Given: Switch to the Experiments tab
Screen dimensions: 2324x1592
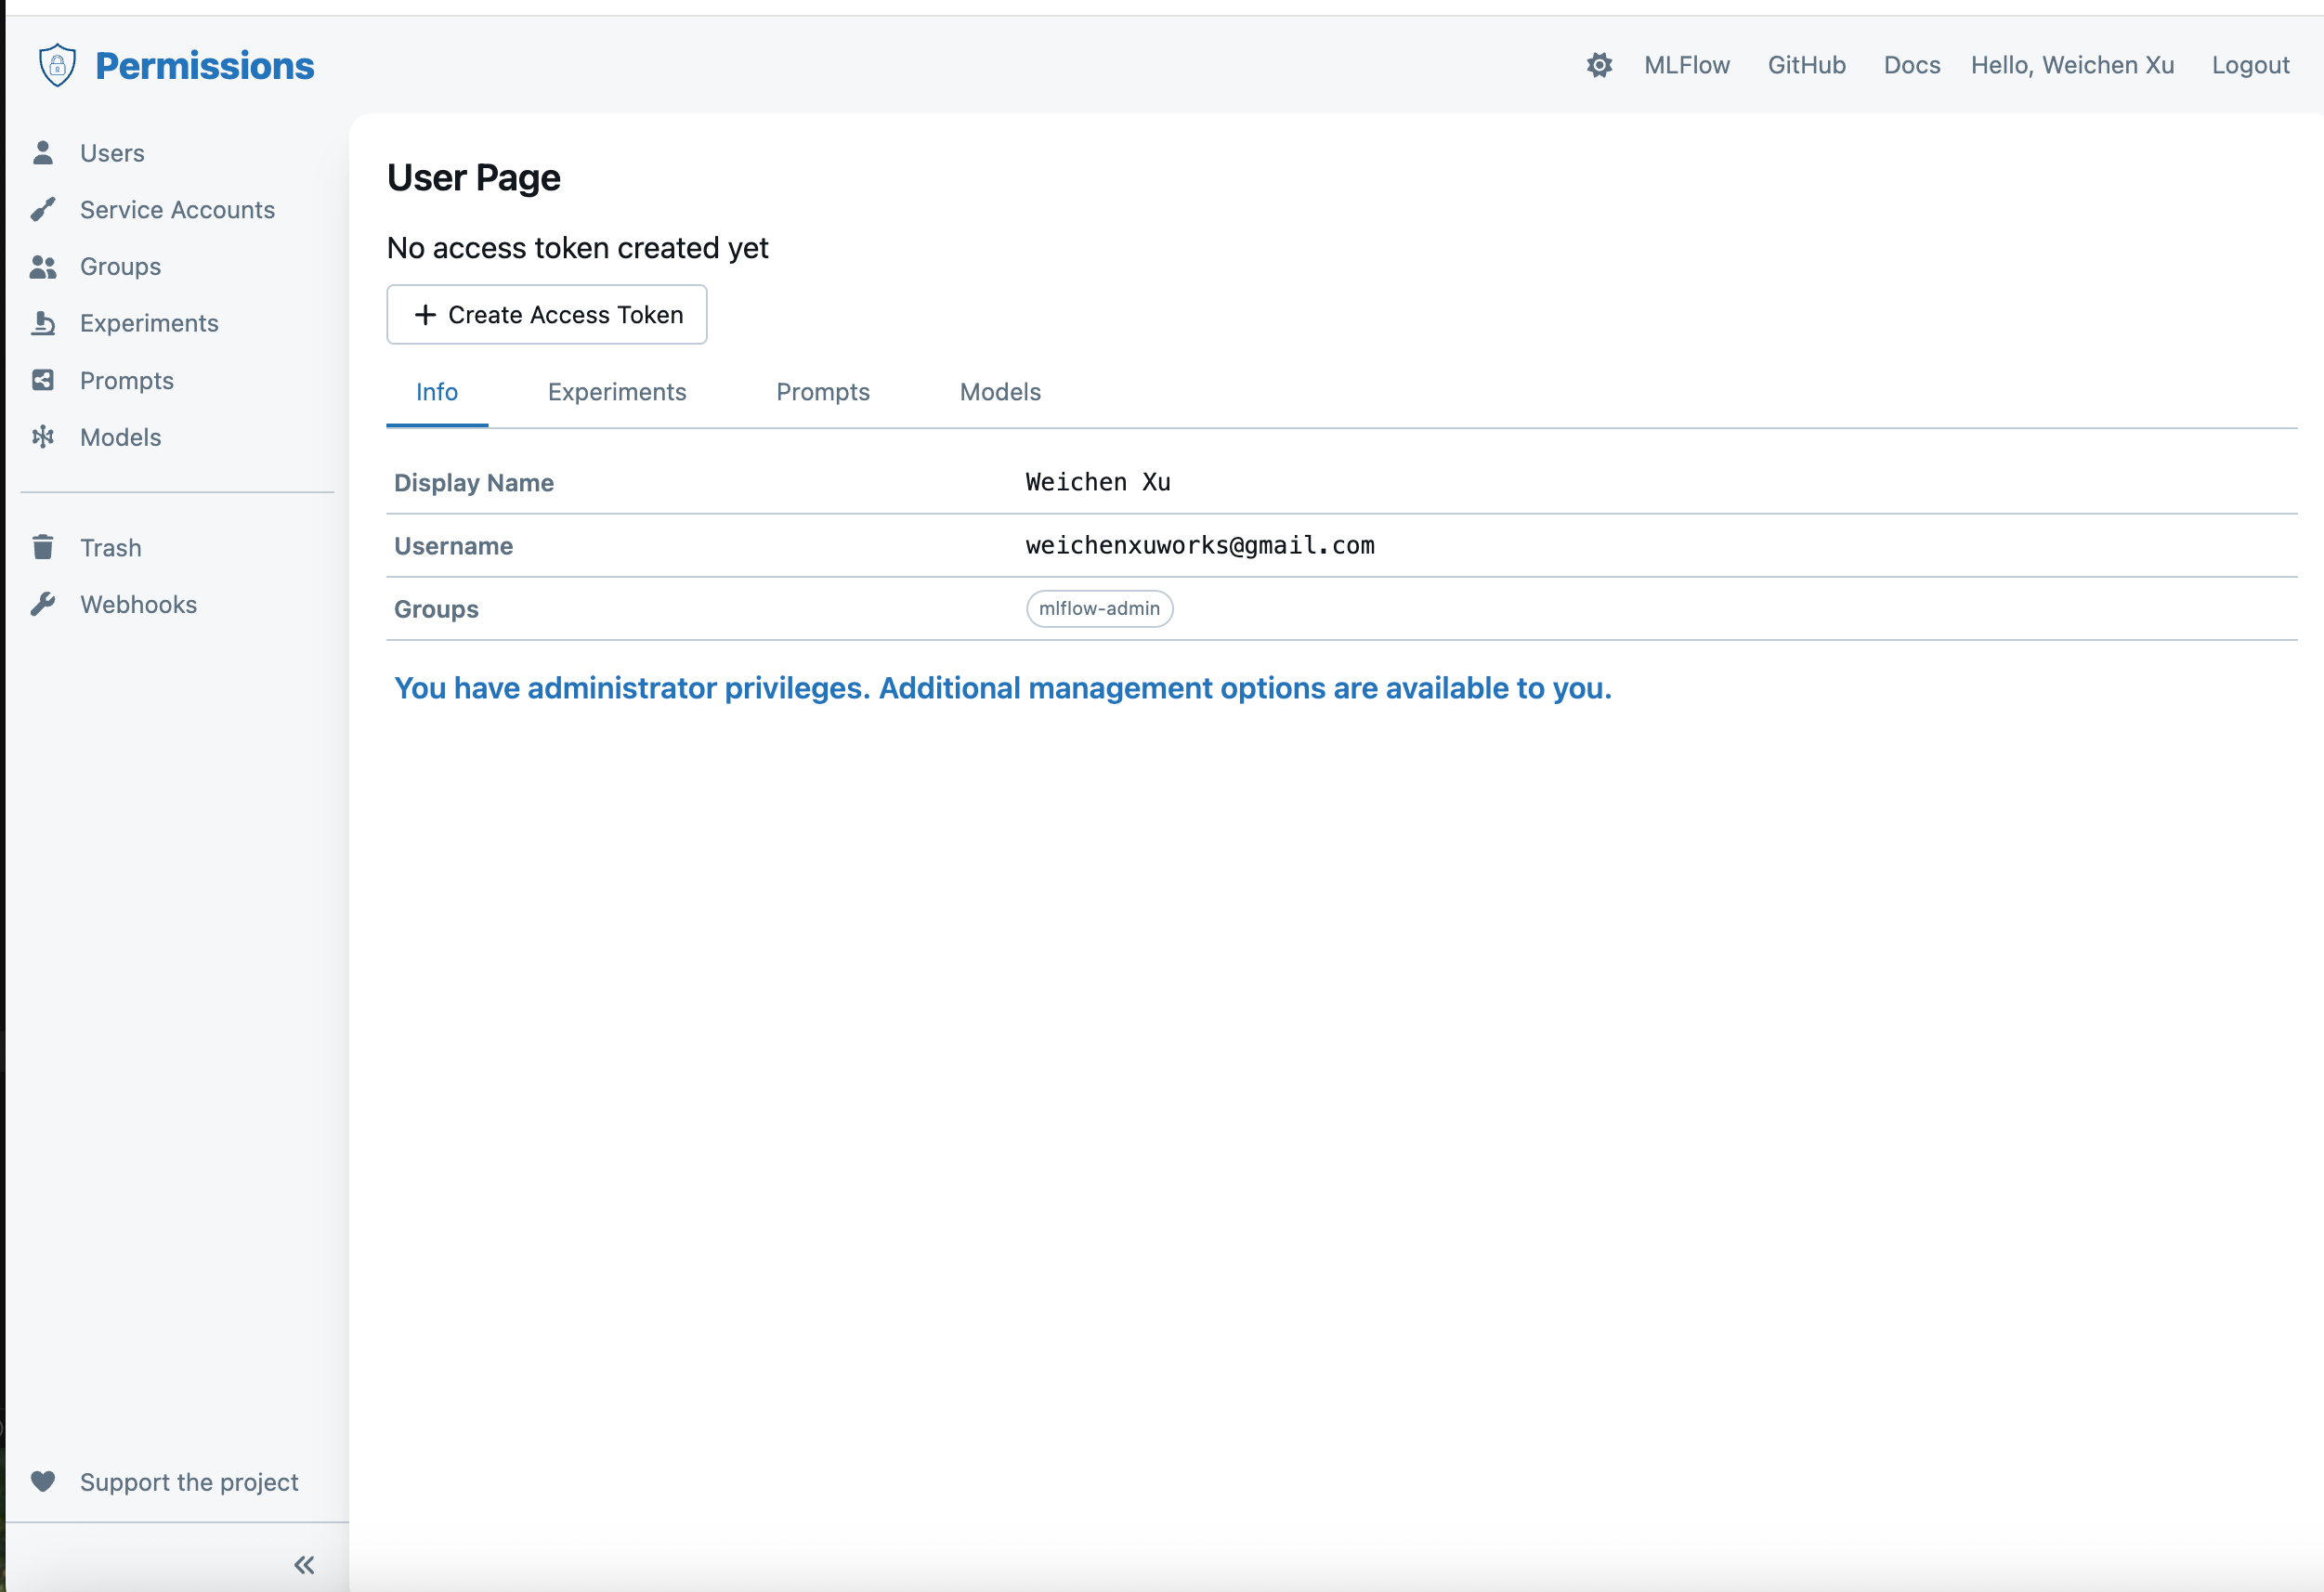Looking at the screenshot, I should point(616,392).
